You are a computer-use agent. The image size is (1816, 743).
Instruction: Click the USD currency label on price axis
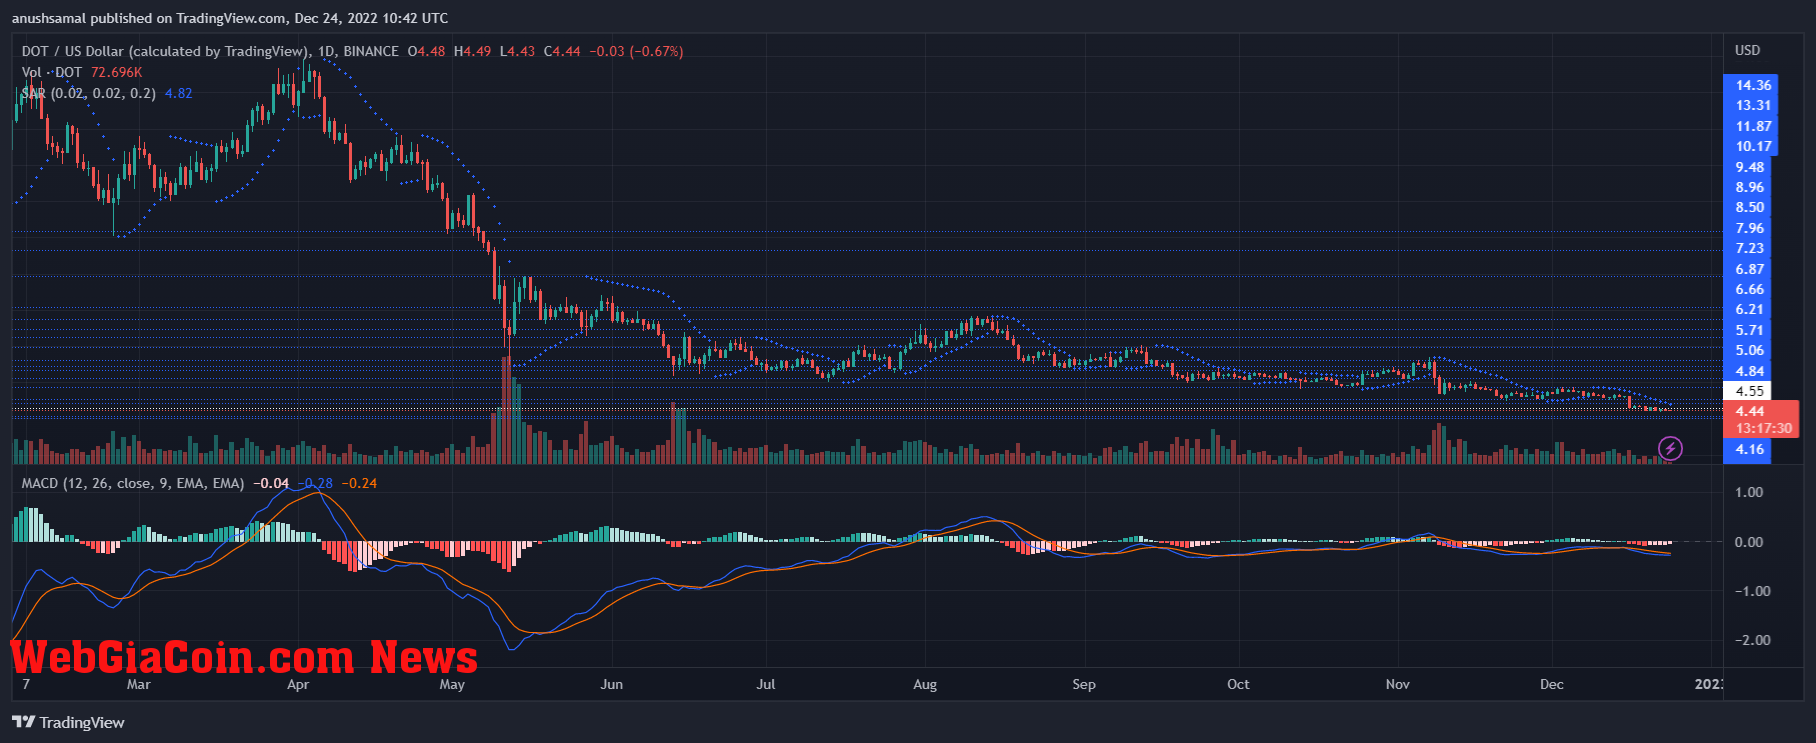(x=1747, y=50)
